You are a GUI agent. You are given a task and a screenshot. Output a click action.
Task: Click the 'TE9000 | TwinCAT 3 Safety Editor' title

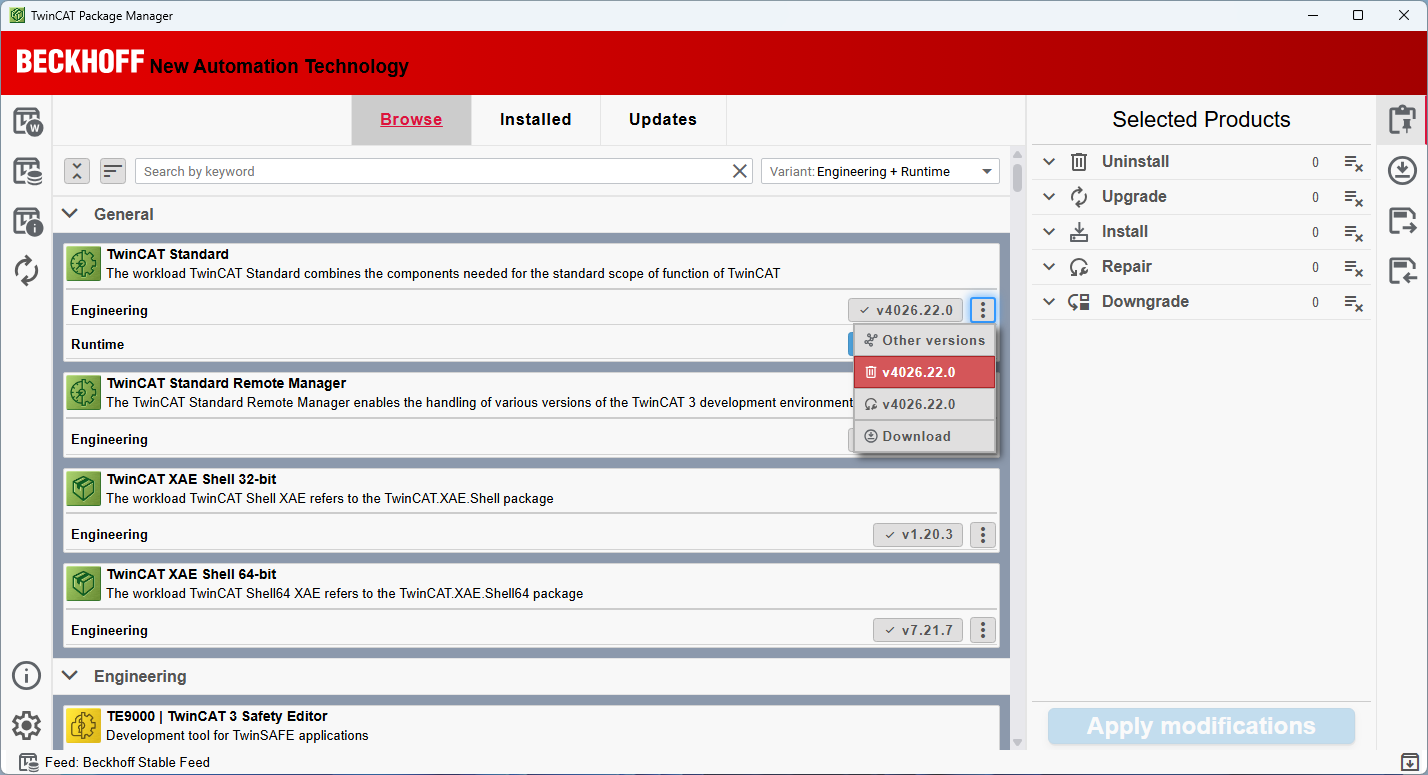click(217, 716)
